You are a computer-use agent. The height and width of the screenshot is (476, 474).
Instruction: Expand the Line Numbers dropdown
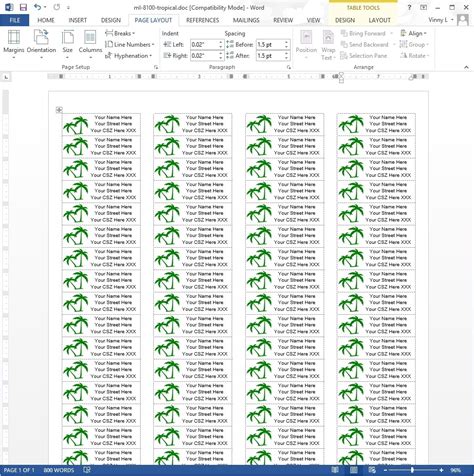130,44
